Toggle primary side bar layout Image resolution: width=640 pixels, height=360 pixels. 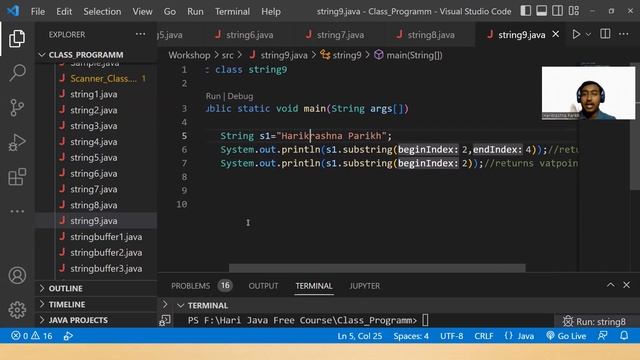coord(526,11)
